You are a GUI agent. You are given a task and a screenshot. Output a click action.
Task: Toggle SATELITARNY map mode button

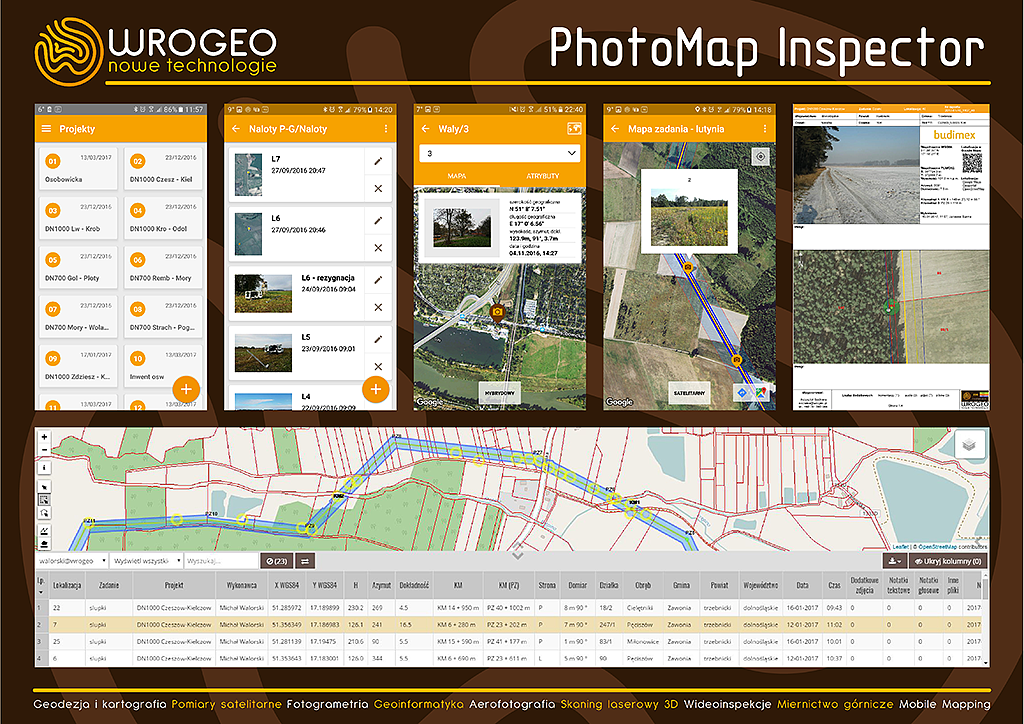click(689, 390)
